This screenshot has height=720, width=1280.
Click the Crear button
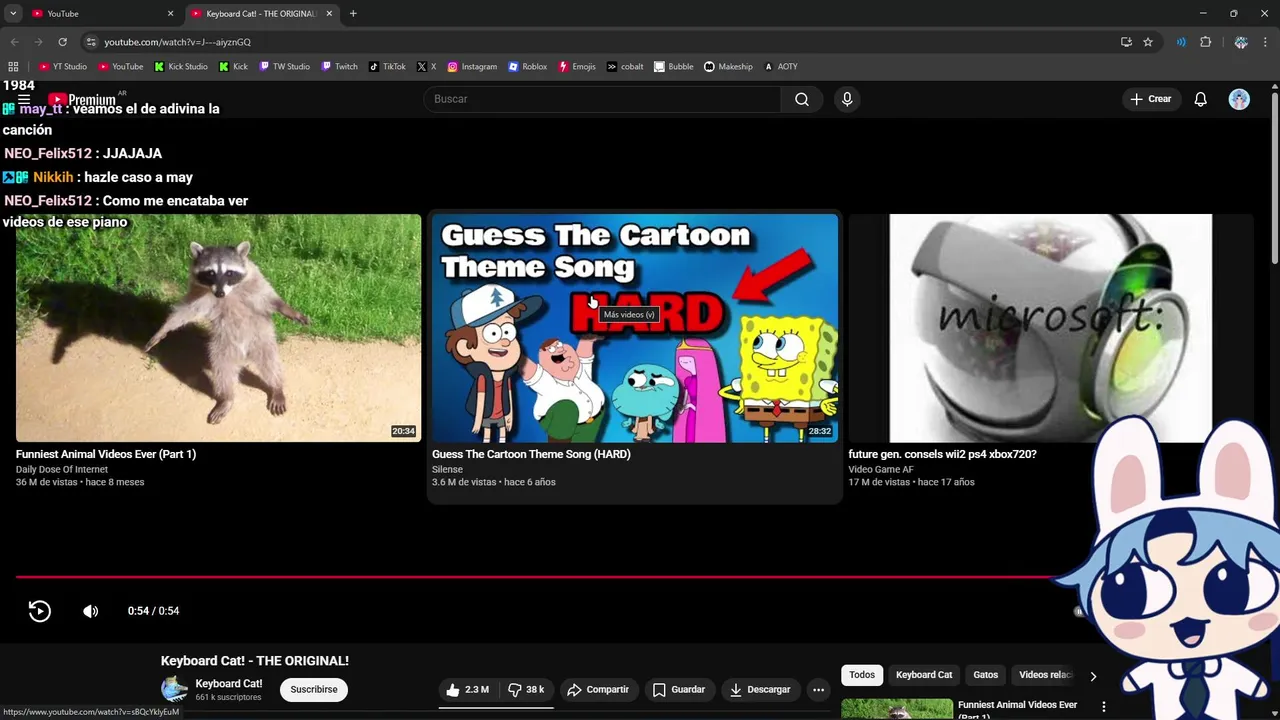(1151, 99)
